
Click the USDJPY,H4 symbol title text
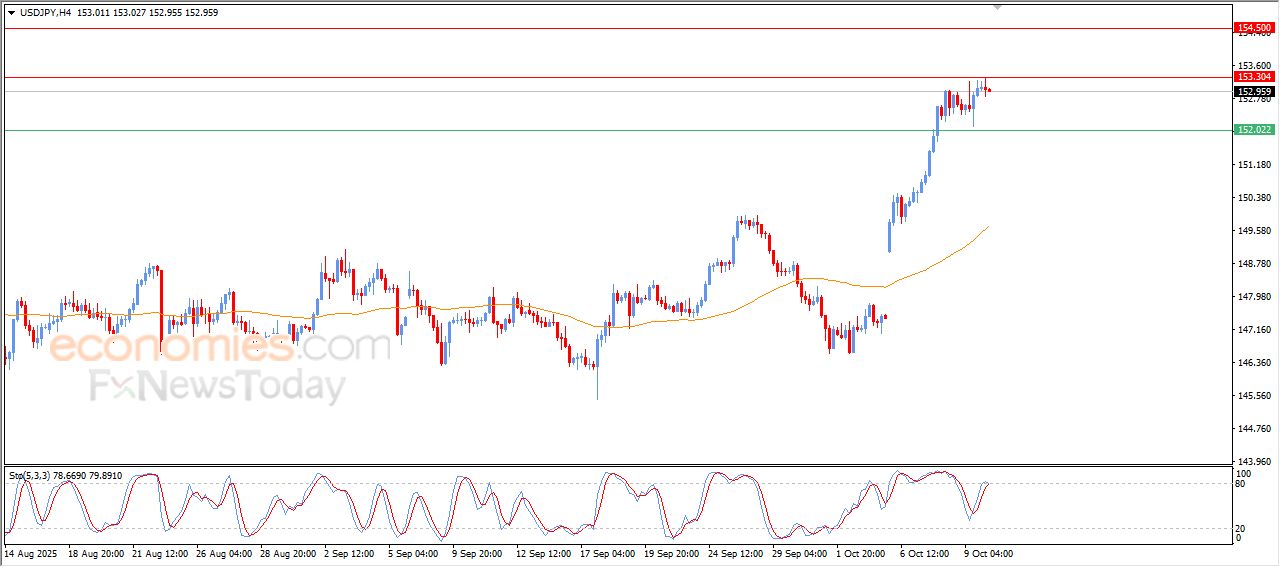pyautogui.click(x=45, y=13)
